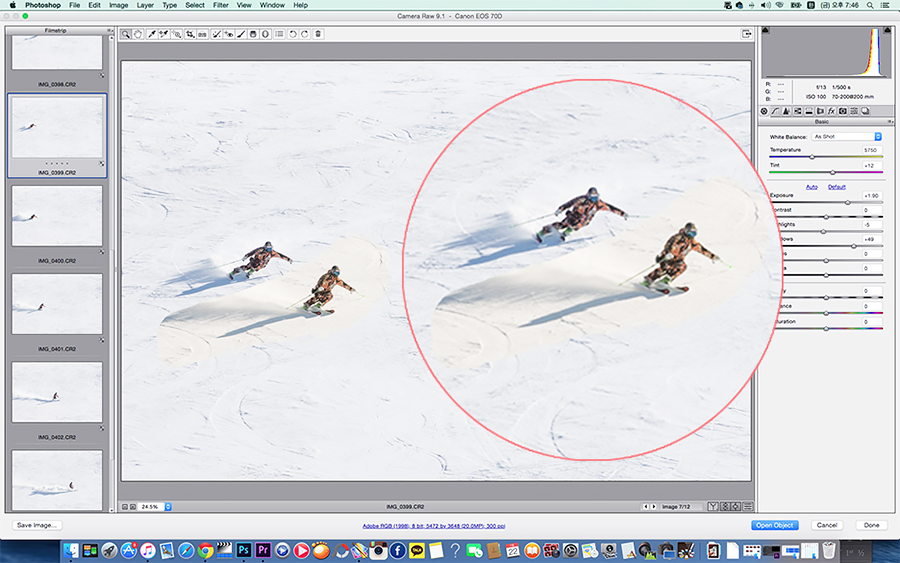
Task: Open workflow options link at bottom
Action: tap(434, 526)
